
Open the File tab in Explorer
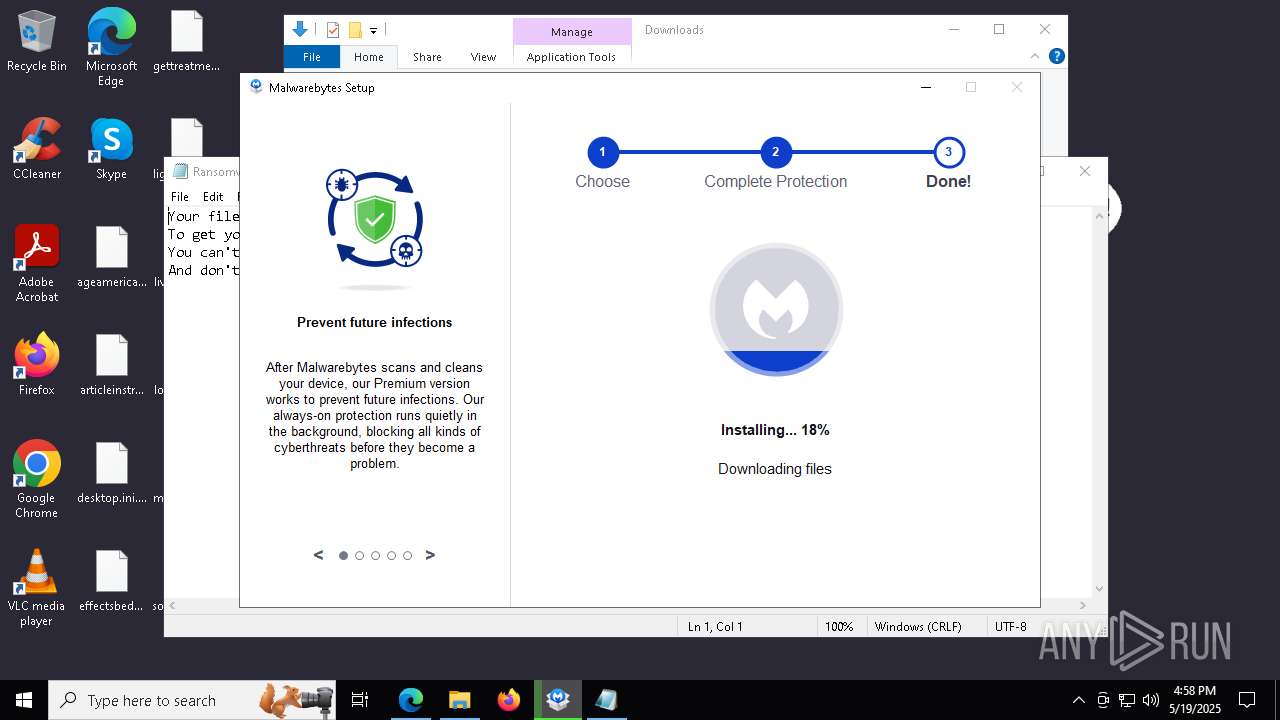[312, 57]
